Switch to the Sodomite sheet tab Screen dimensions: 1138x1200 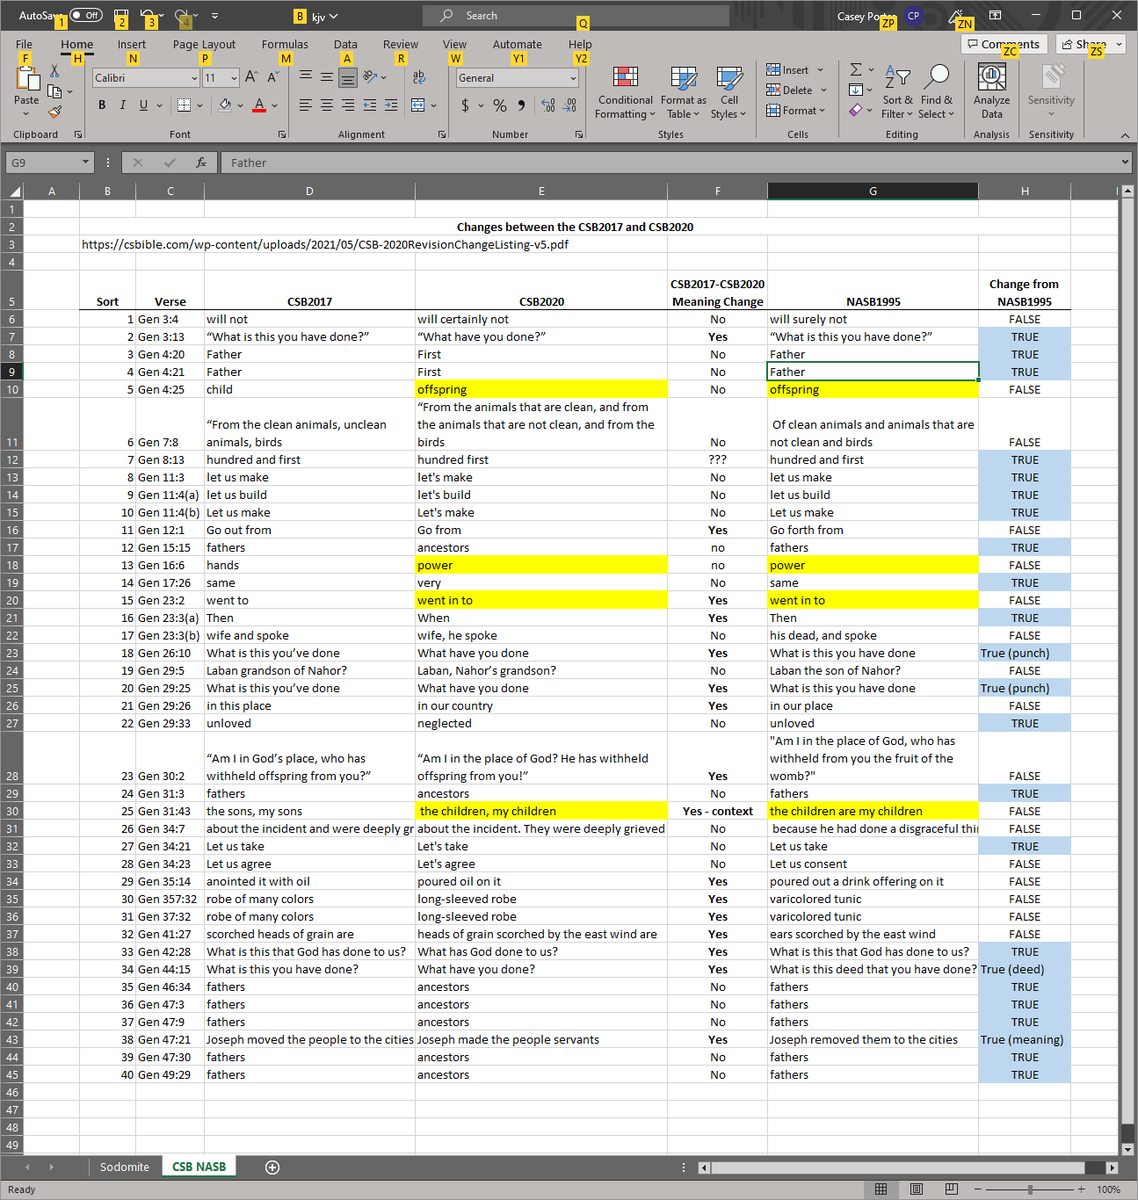124,1167
